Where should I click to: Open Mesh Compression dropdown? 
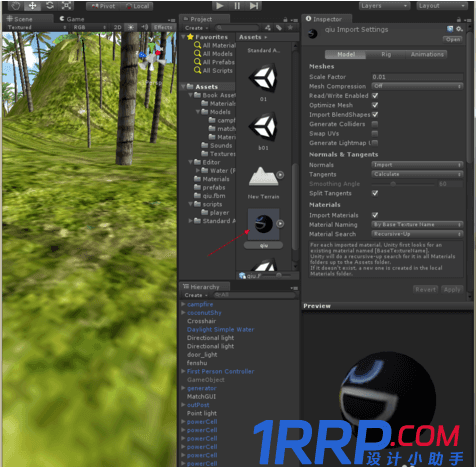pos(417,86)
